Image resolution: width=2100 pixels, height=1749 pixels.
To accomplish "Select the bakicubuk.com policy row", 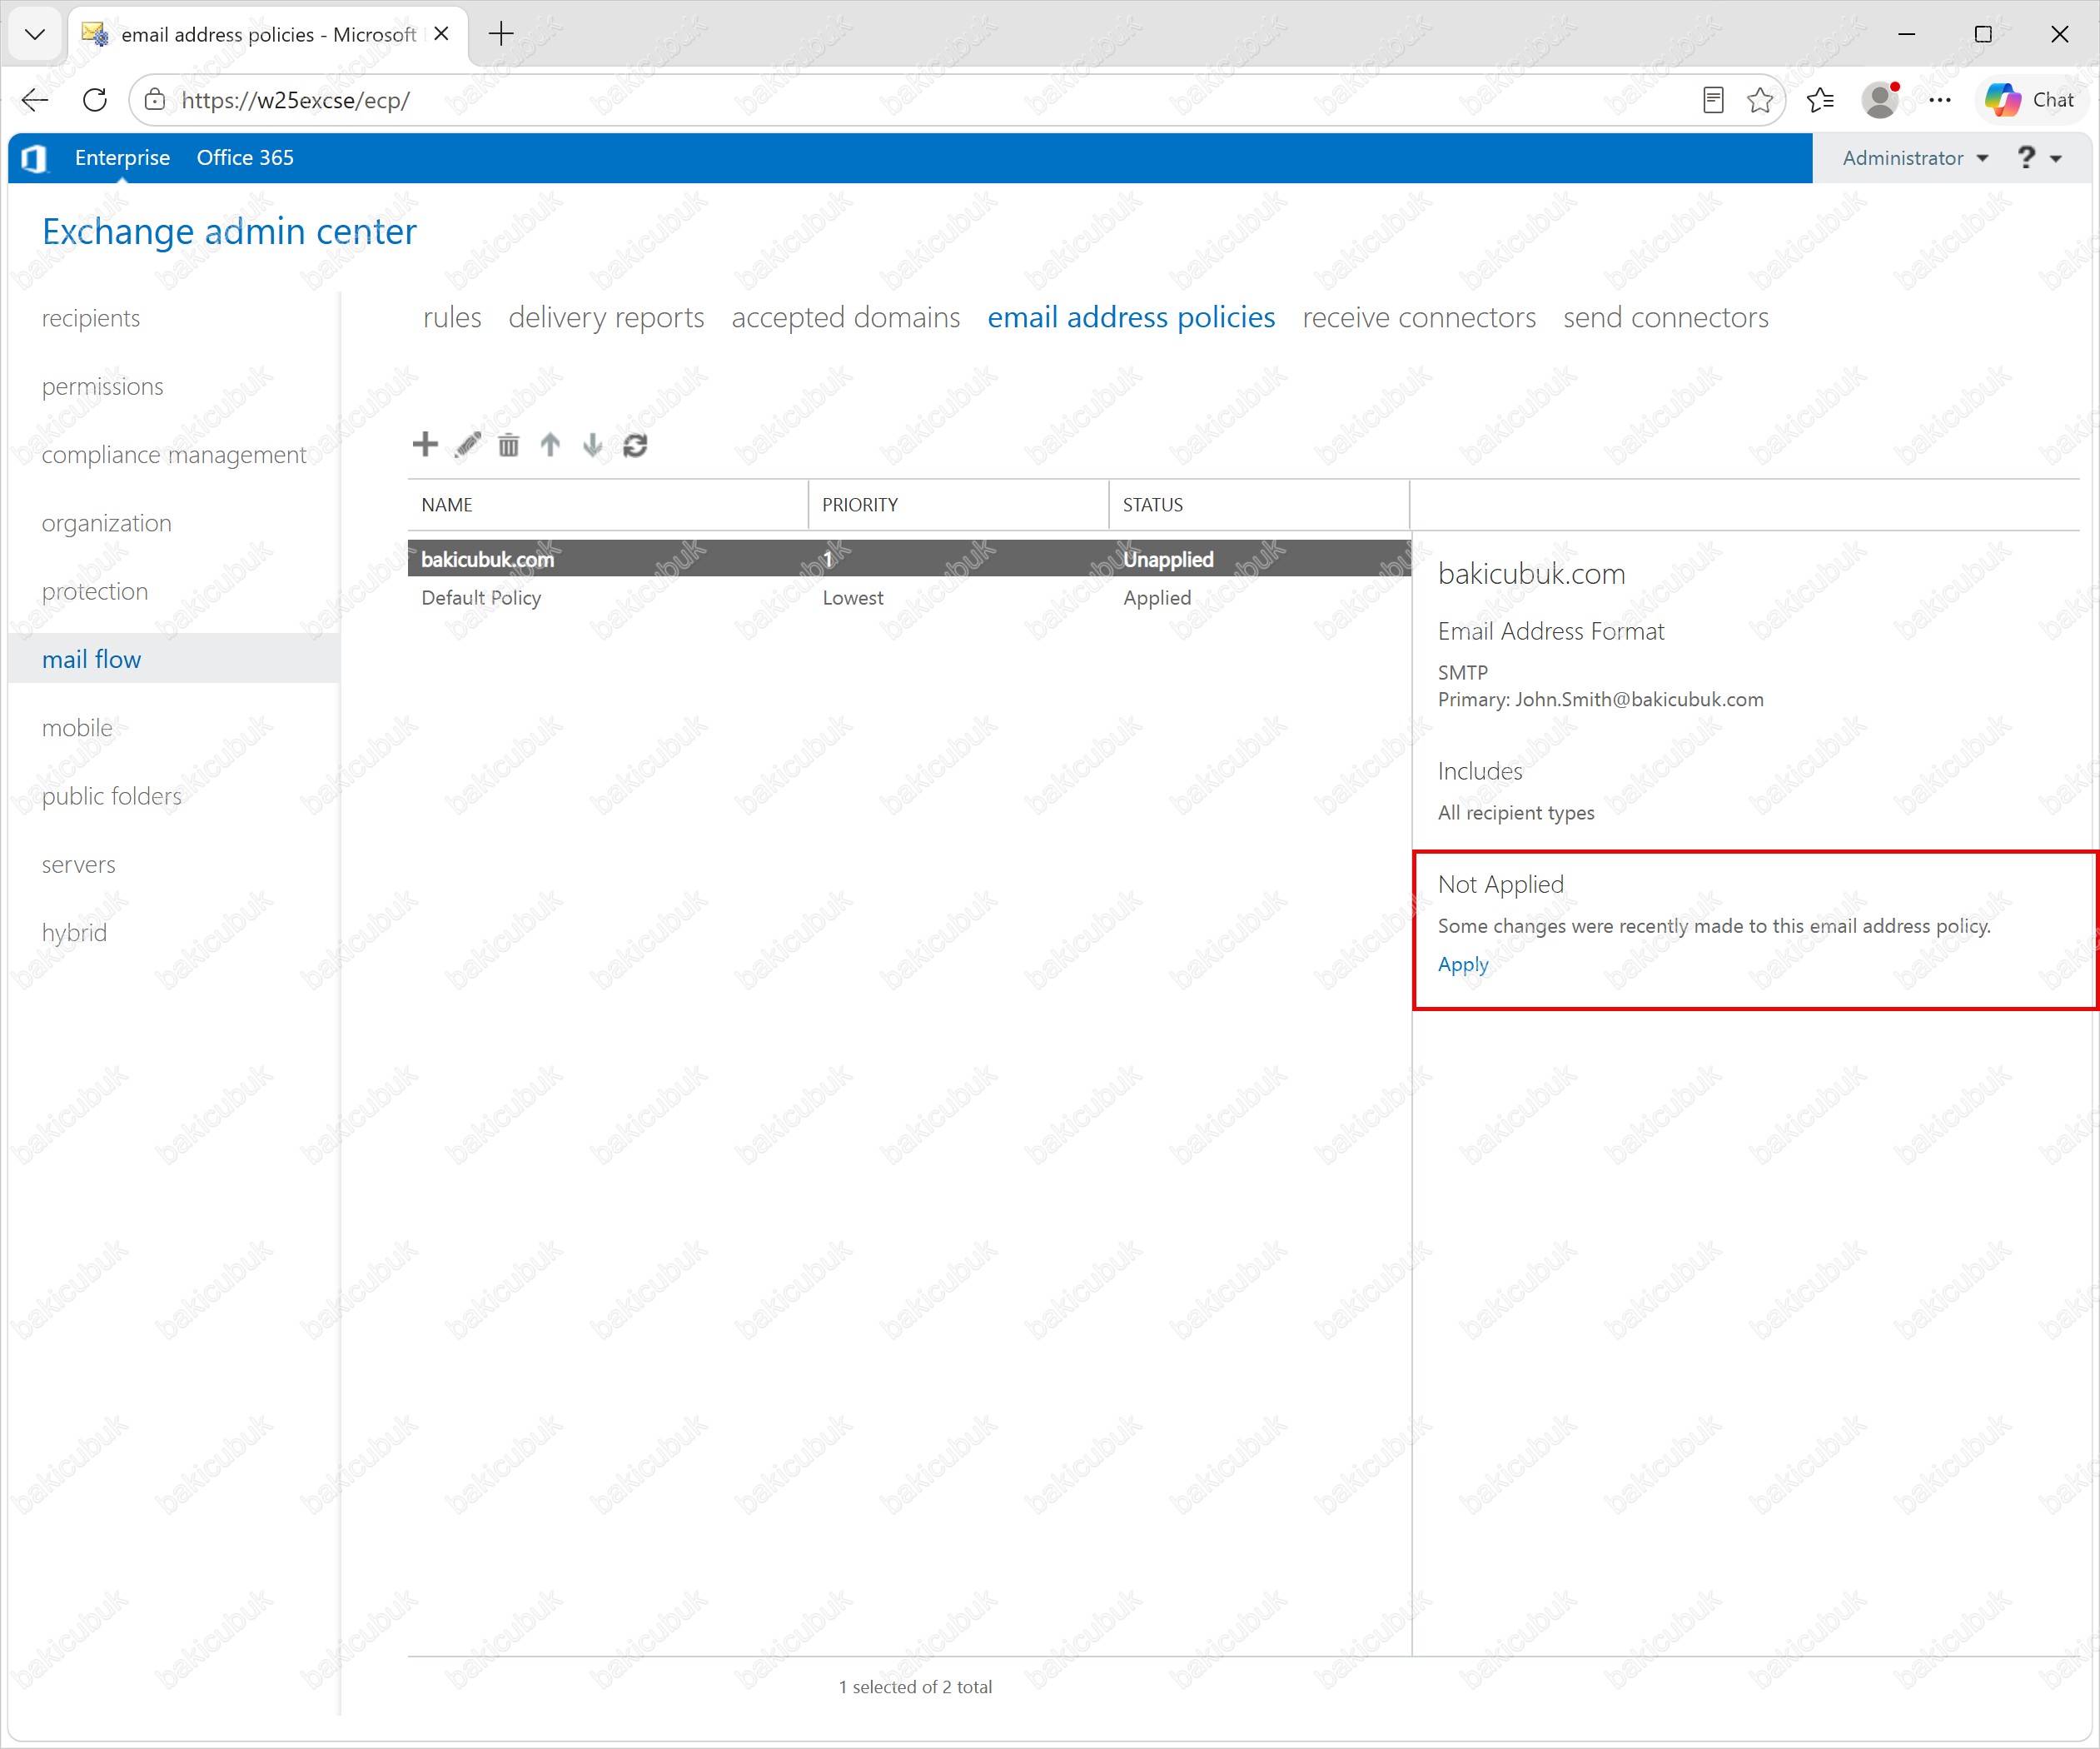I will pyautogui.click(x=909, y=559).
